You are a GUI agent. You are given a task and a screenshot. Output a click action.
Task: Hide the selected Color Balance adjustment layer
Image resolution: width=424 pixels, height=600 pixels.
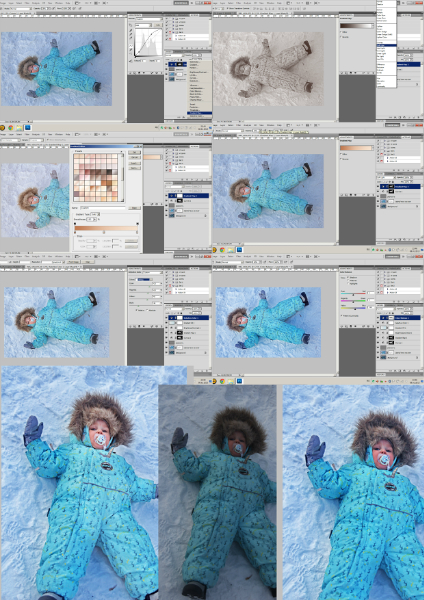(378, 318)
